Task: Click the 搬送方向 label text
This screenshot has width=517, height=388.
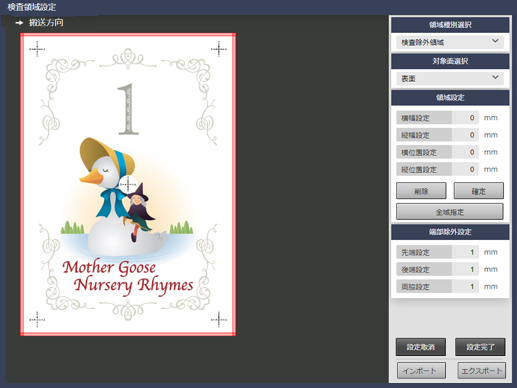Action: click(46, 22)
